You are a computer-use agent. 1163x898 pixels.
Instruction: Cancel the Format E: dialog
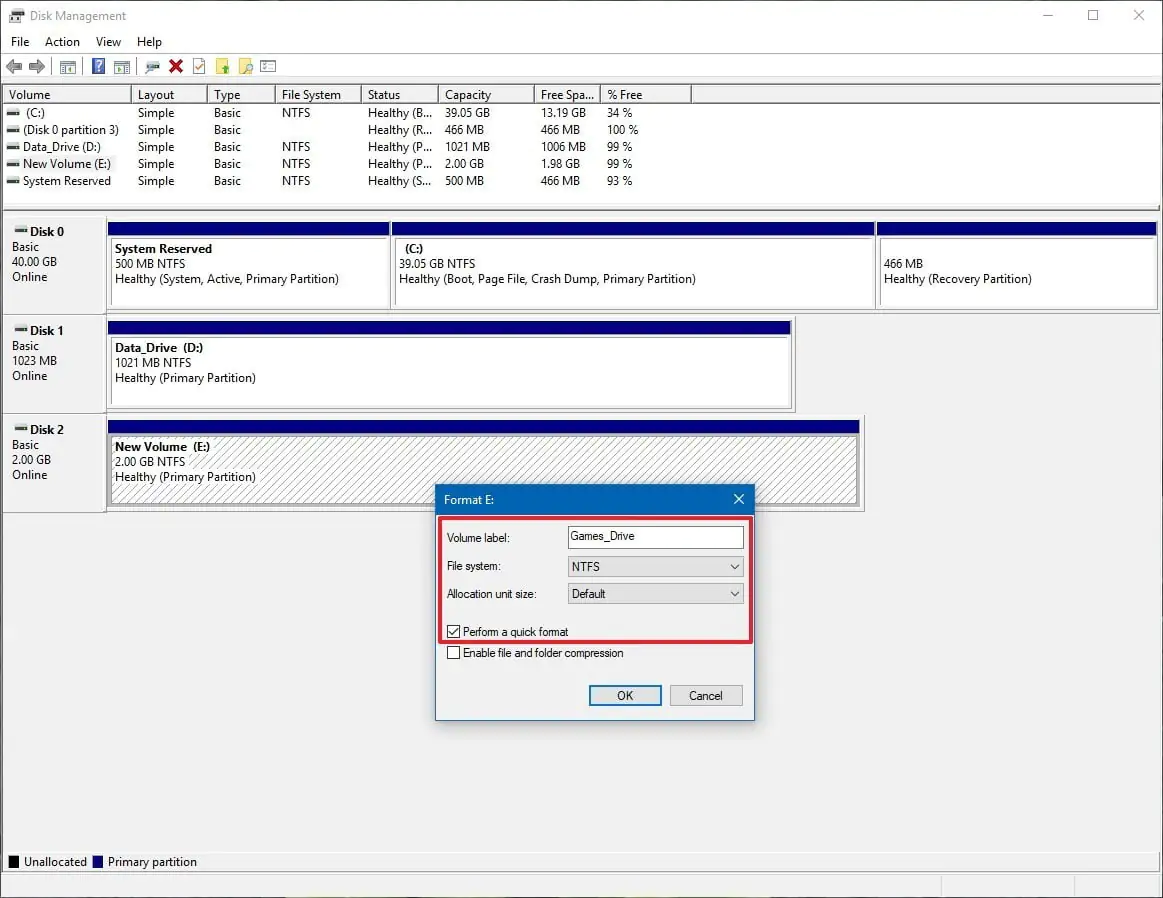(x=705, y=696)
